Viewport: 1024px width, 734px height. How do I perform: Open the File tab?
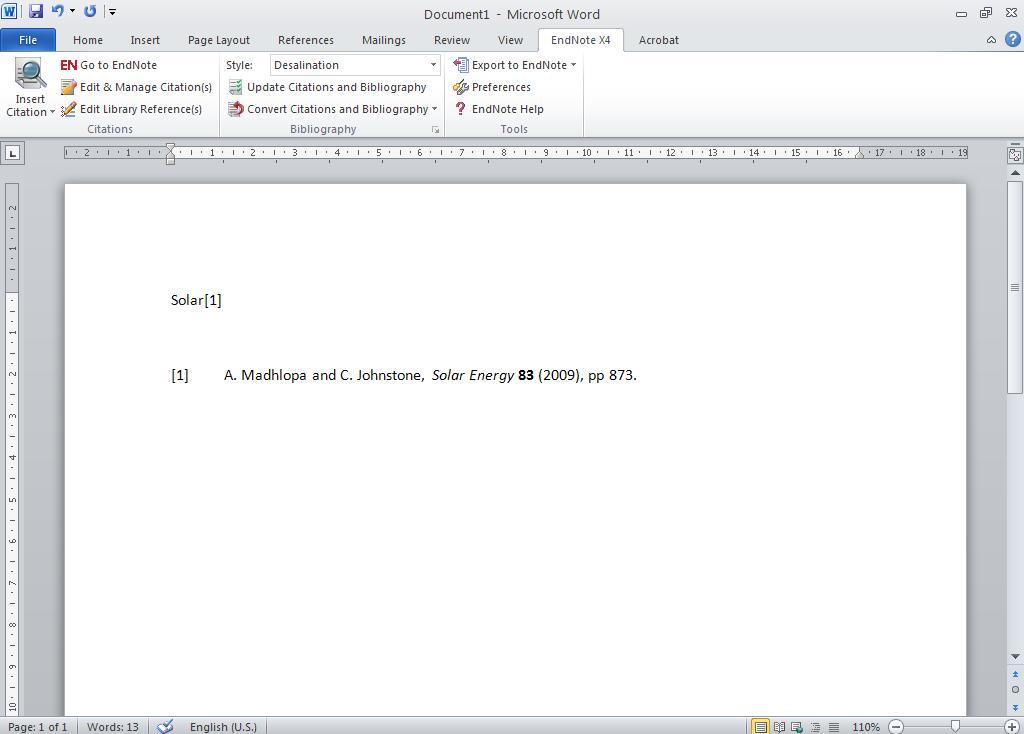coord(28,40)
